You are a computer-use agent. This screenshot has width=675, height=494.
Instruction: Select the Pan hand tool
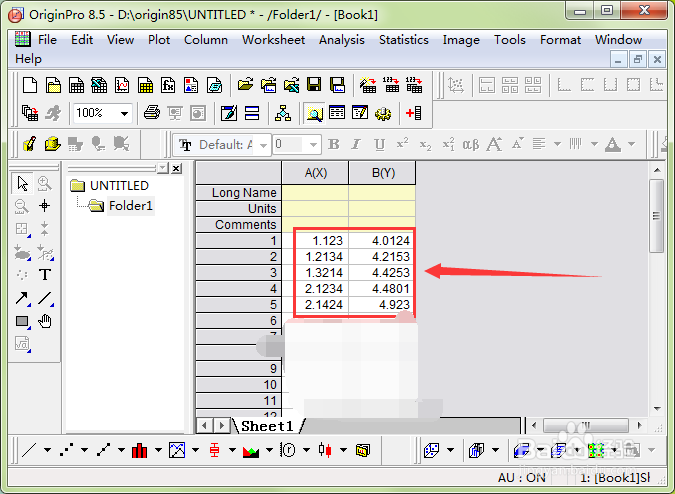coord(45,321)
